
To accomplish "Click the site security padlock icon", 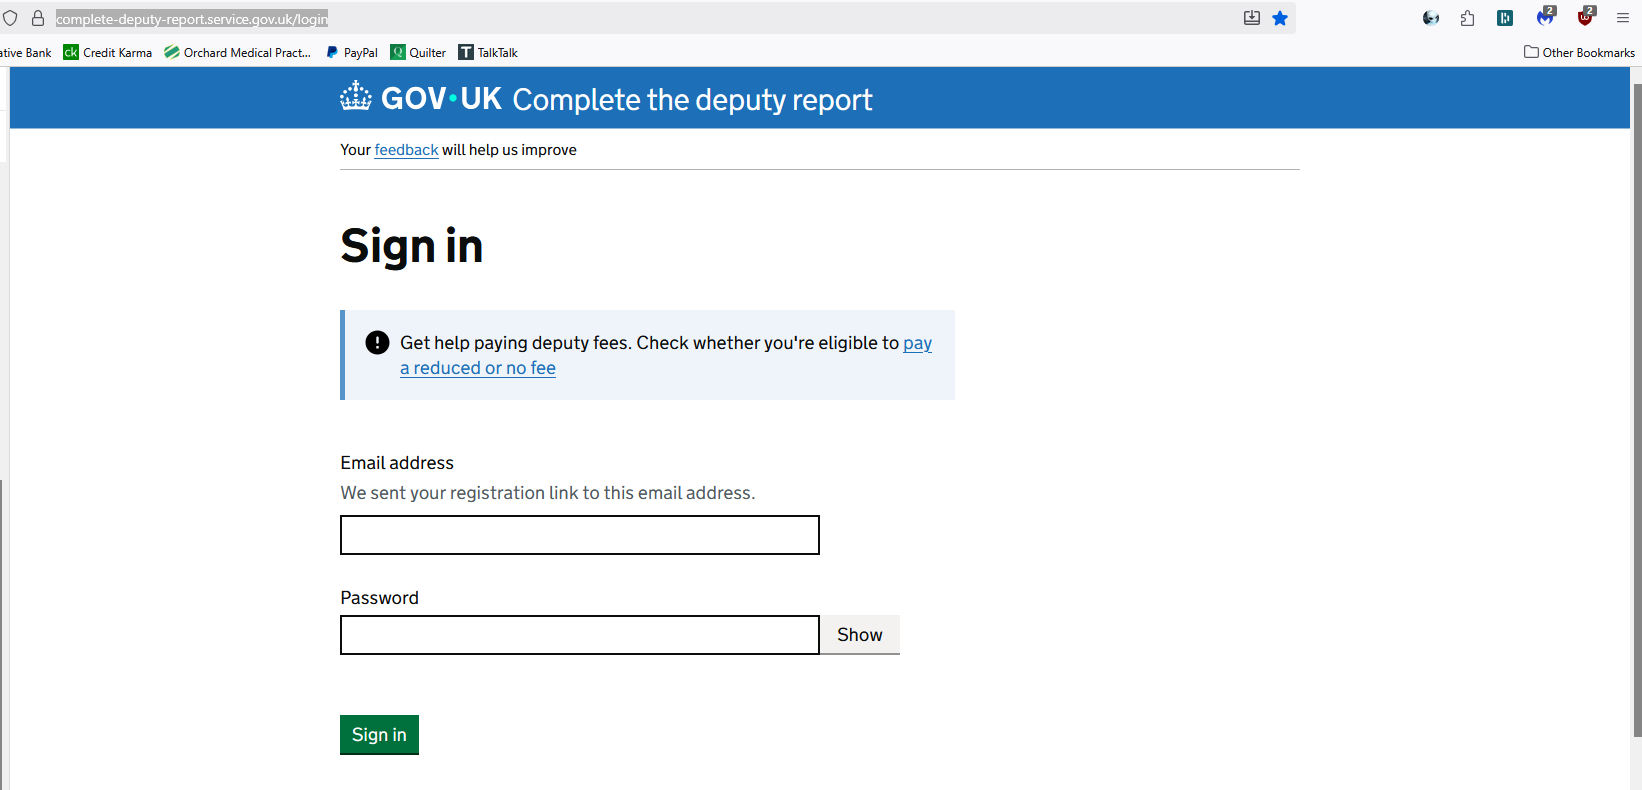I will pos(38,18).
